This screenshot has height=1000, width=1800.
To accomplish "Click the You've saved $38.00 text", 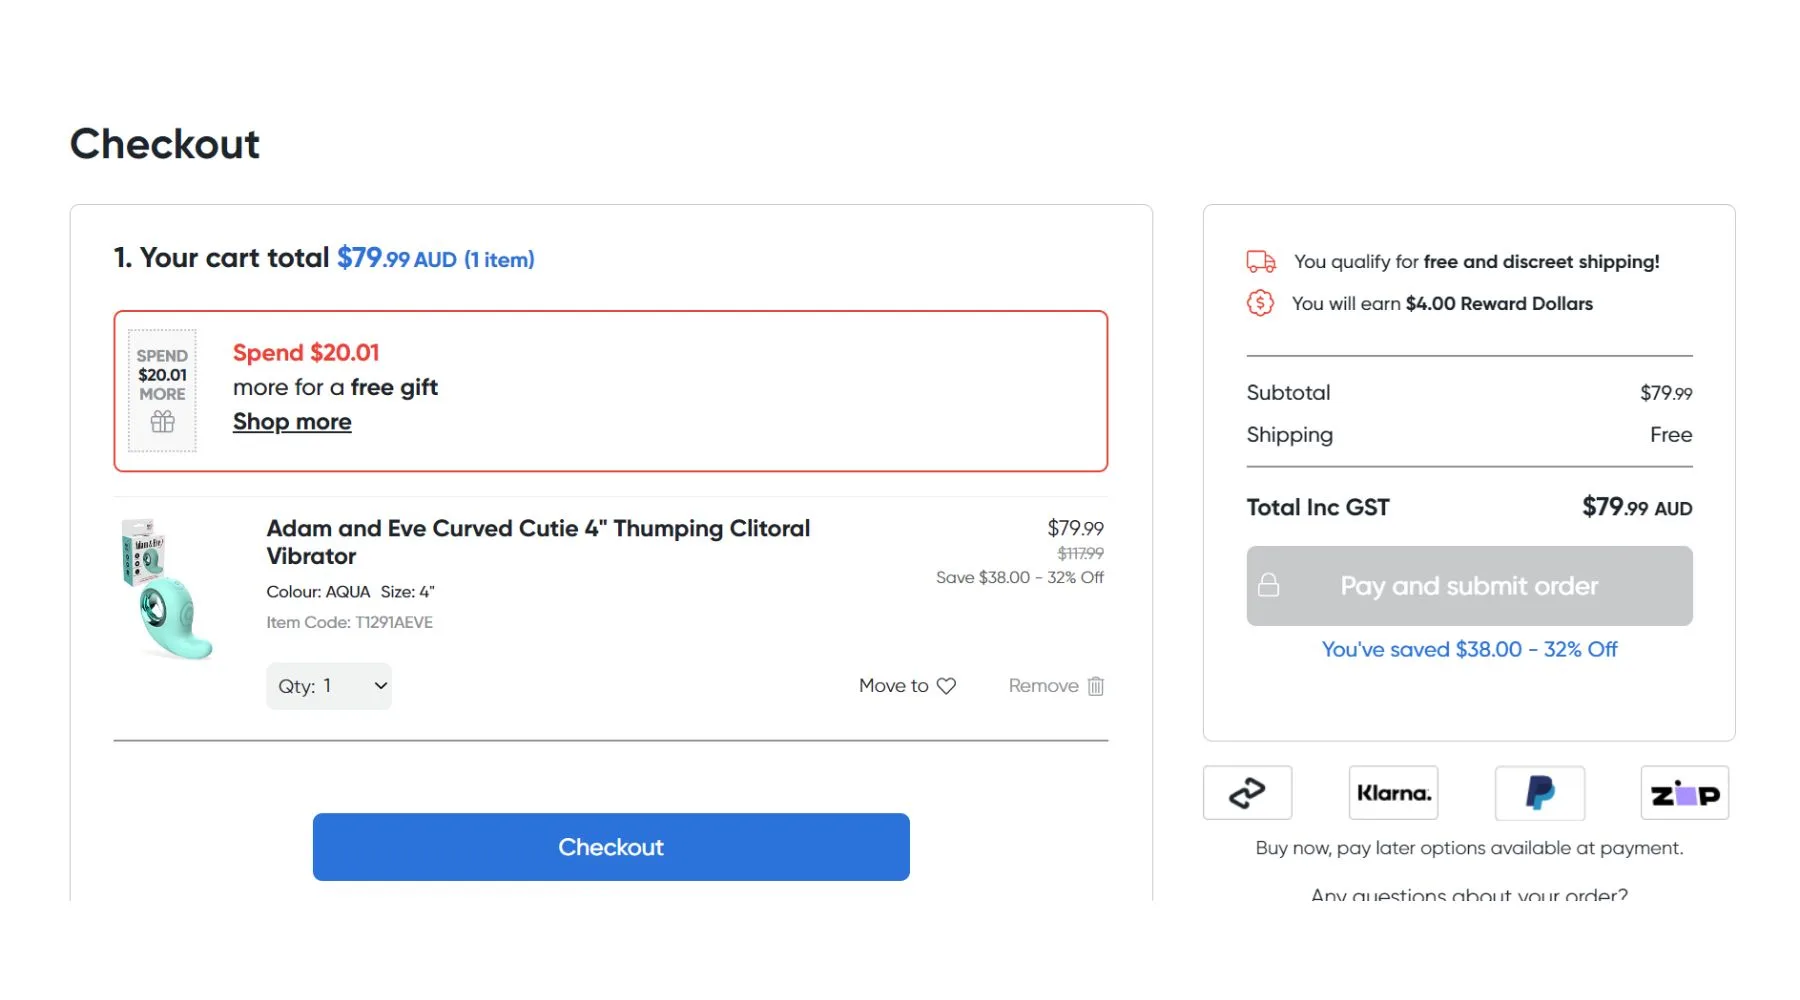I will click(1468, 649).
